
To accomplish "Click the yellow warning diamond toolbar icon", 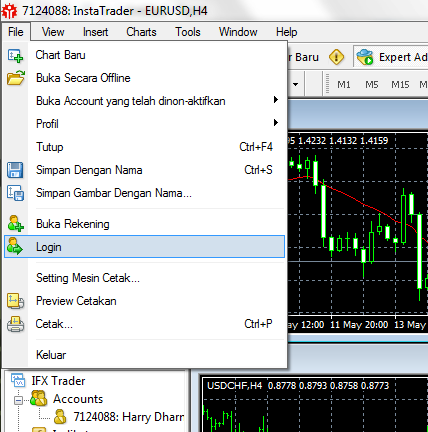I will coord(336,57).
